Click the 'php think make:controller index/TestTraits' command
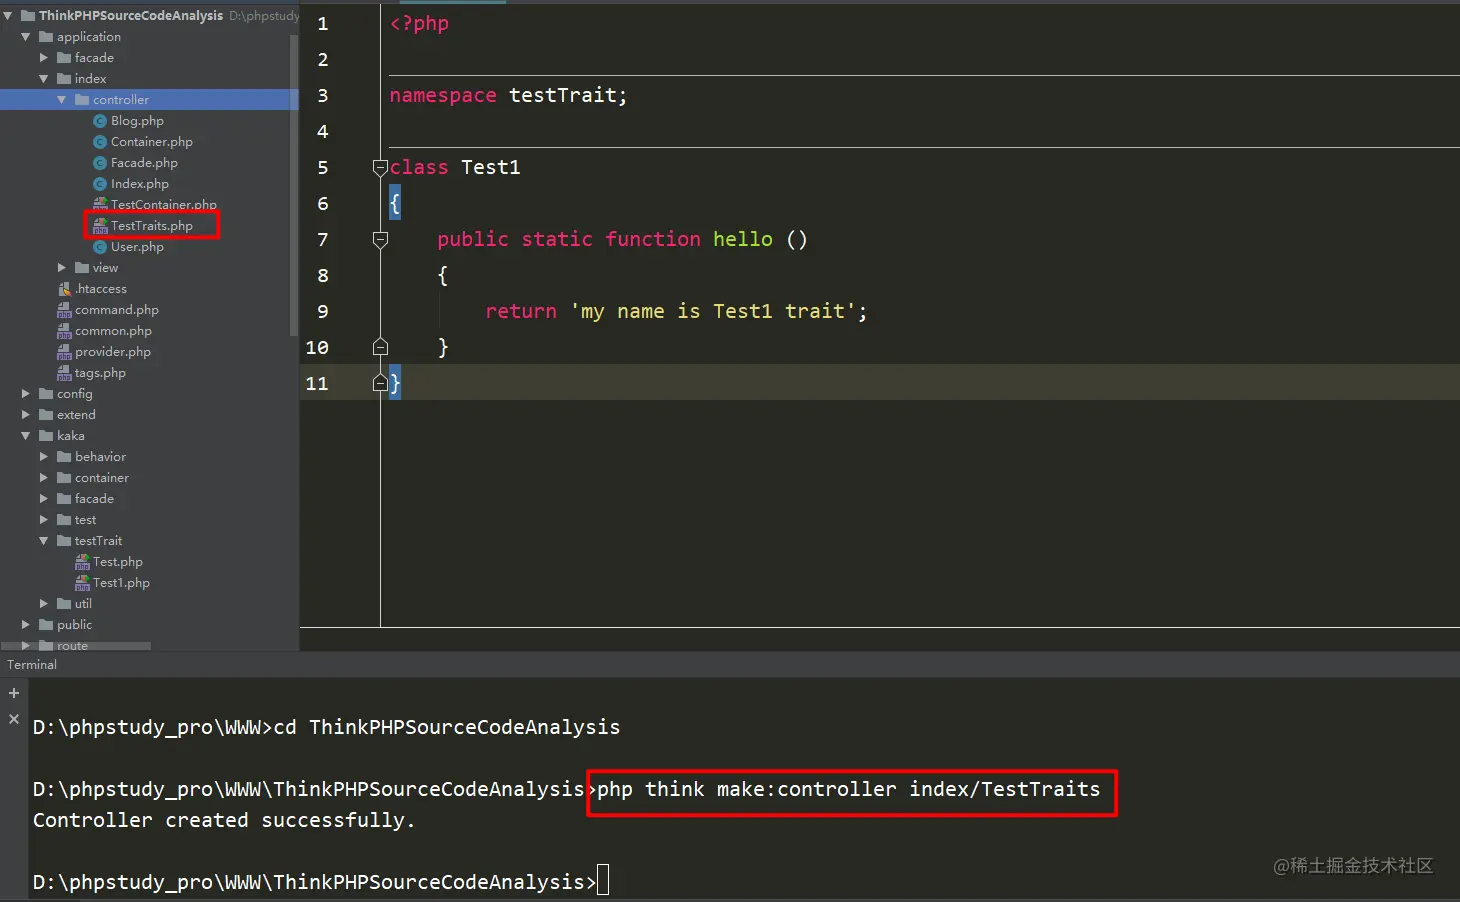 coord(848,790)
